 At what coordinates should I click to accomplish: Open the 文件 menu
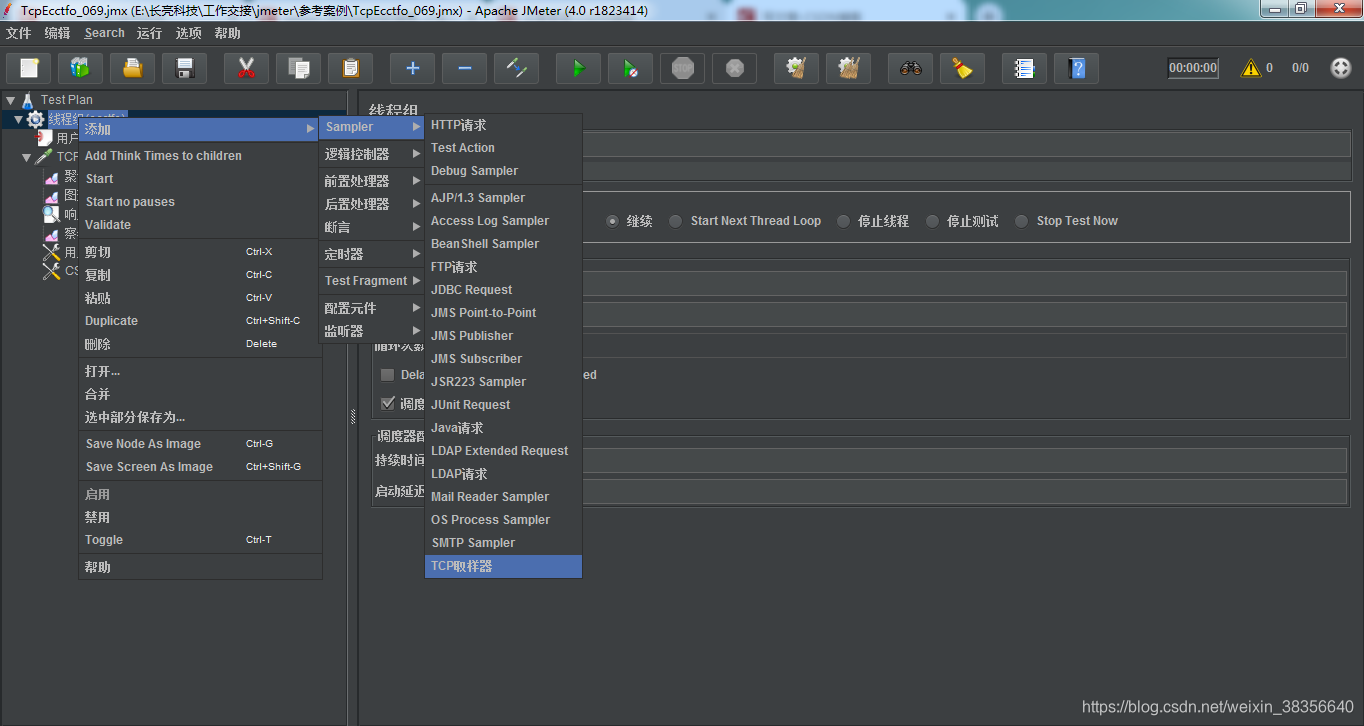(x=19, y=33)
